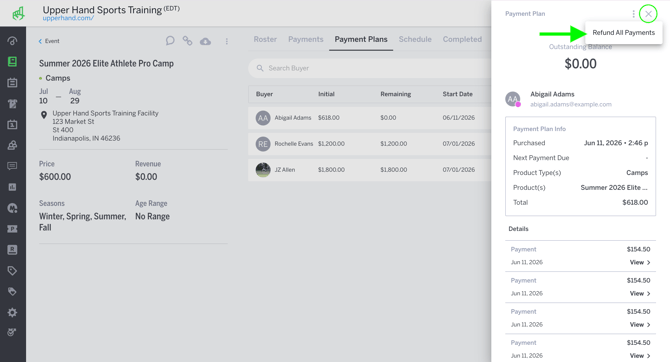Sort by the Remaining column header

pyautogui.click(x=396, y=94)
